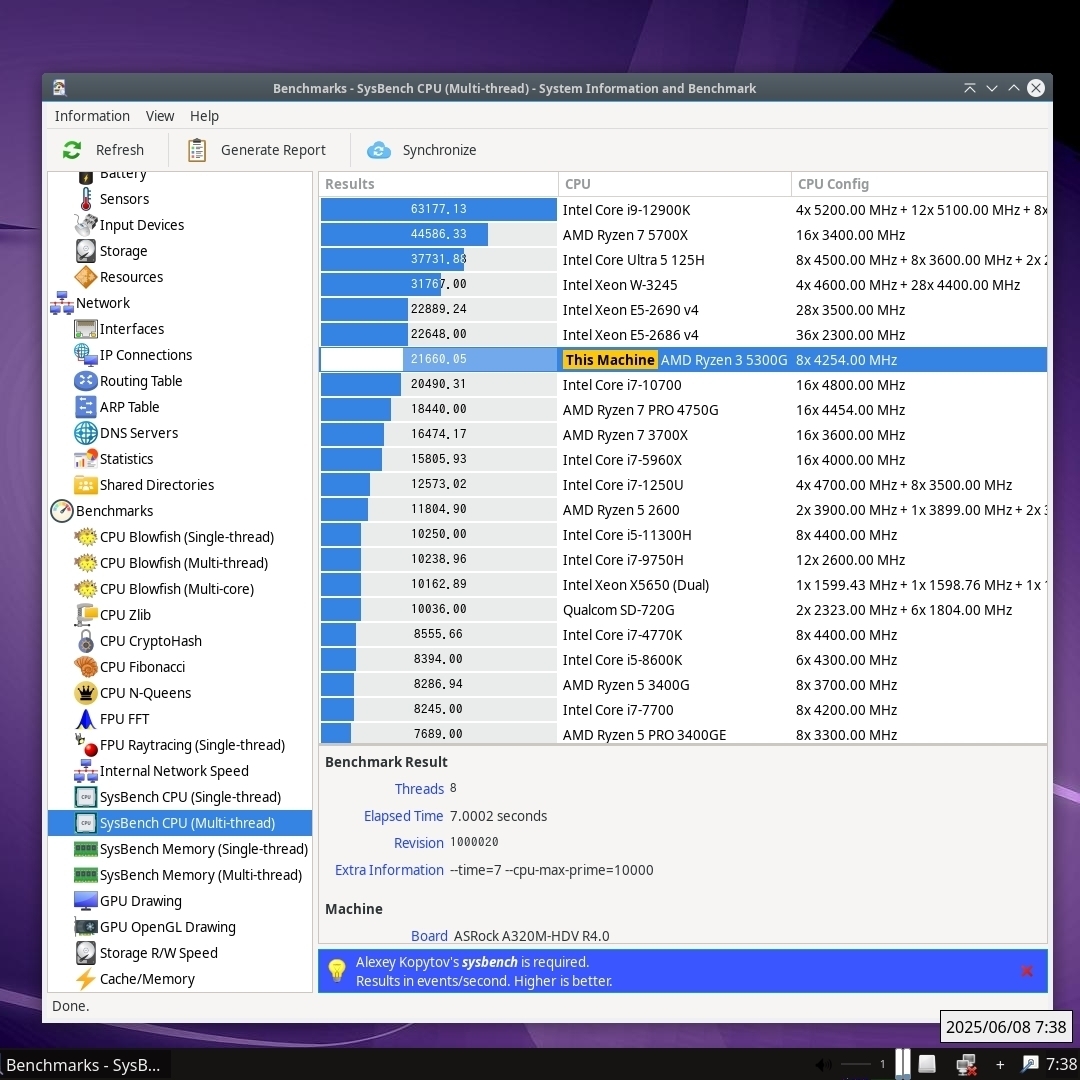Select the Intel Xeon W-3245 row

click(x=683, y=284)
